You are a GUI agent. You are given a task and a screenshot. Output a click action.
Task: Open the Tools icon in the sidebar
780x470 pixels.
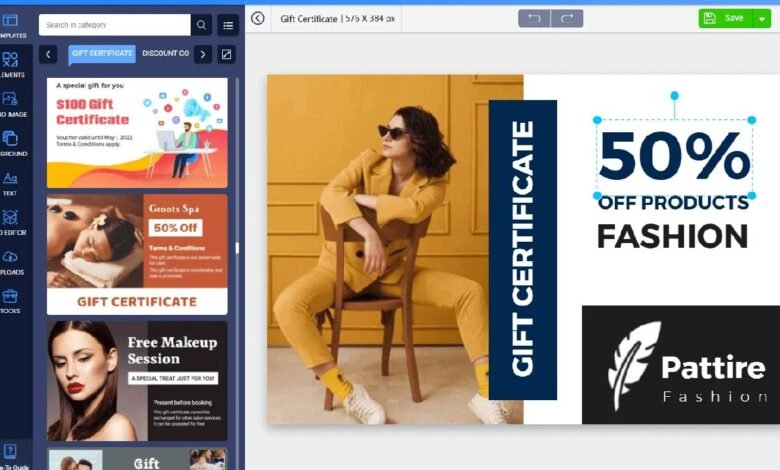click(11, 300)
